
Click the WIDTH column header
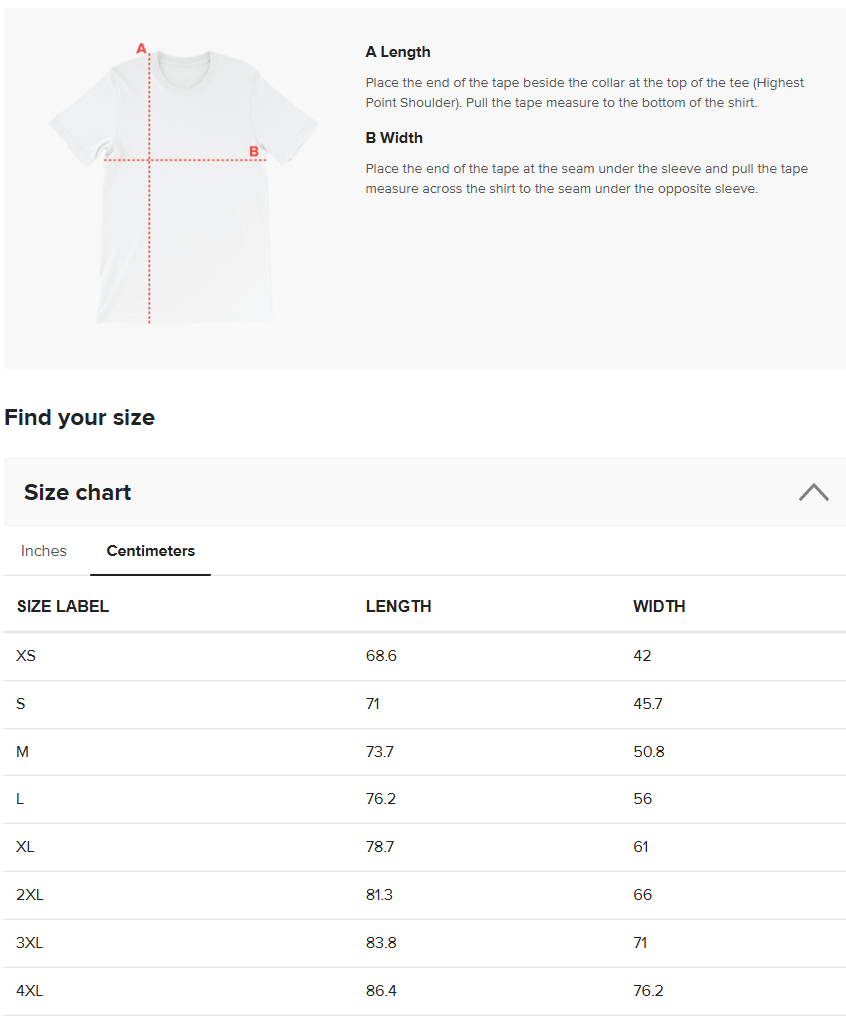[x=659, y=606]
